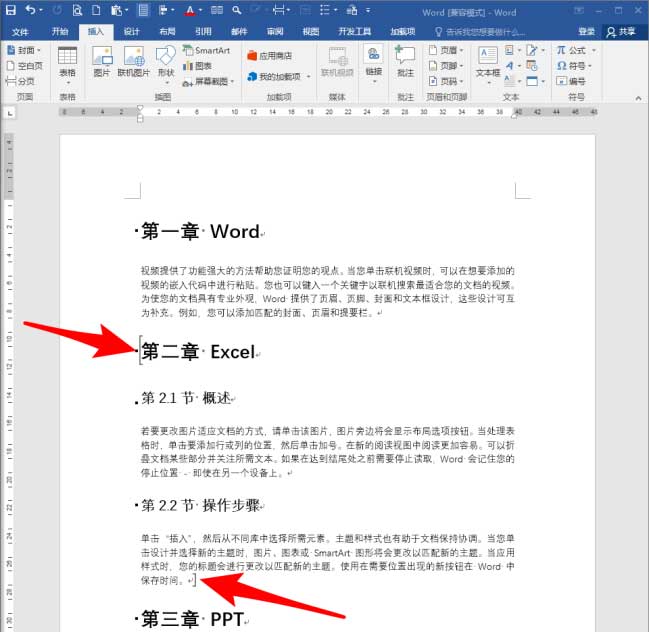
Task: Click the sign in (登录) button
Action: [587, 31]
